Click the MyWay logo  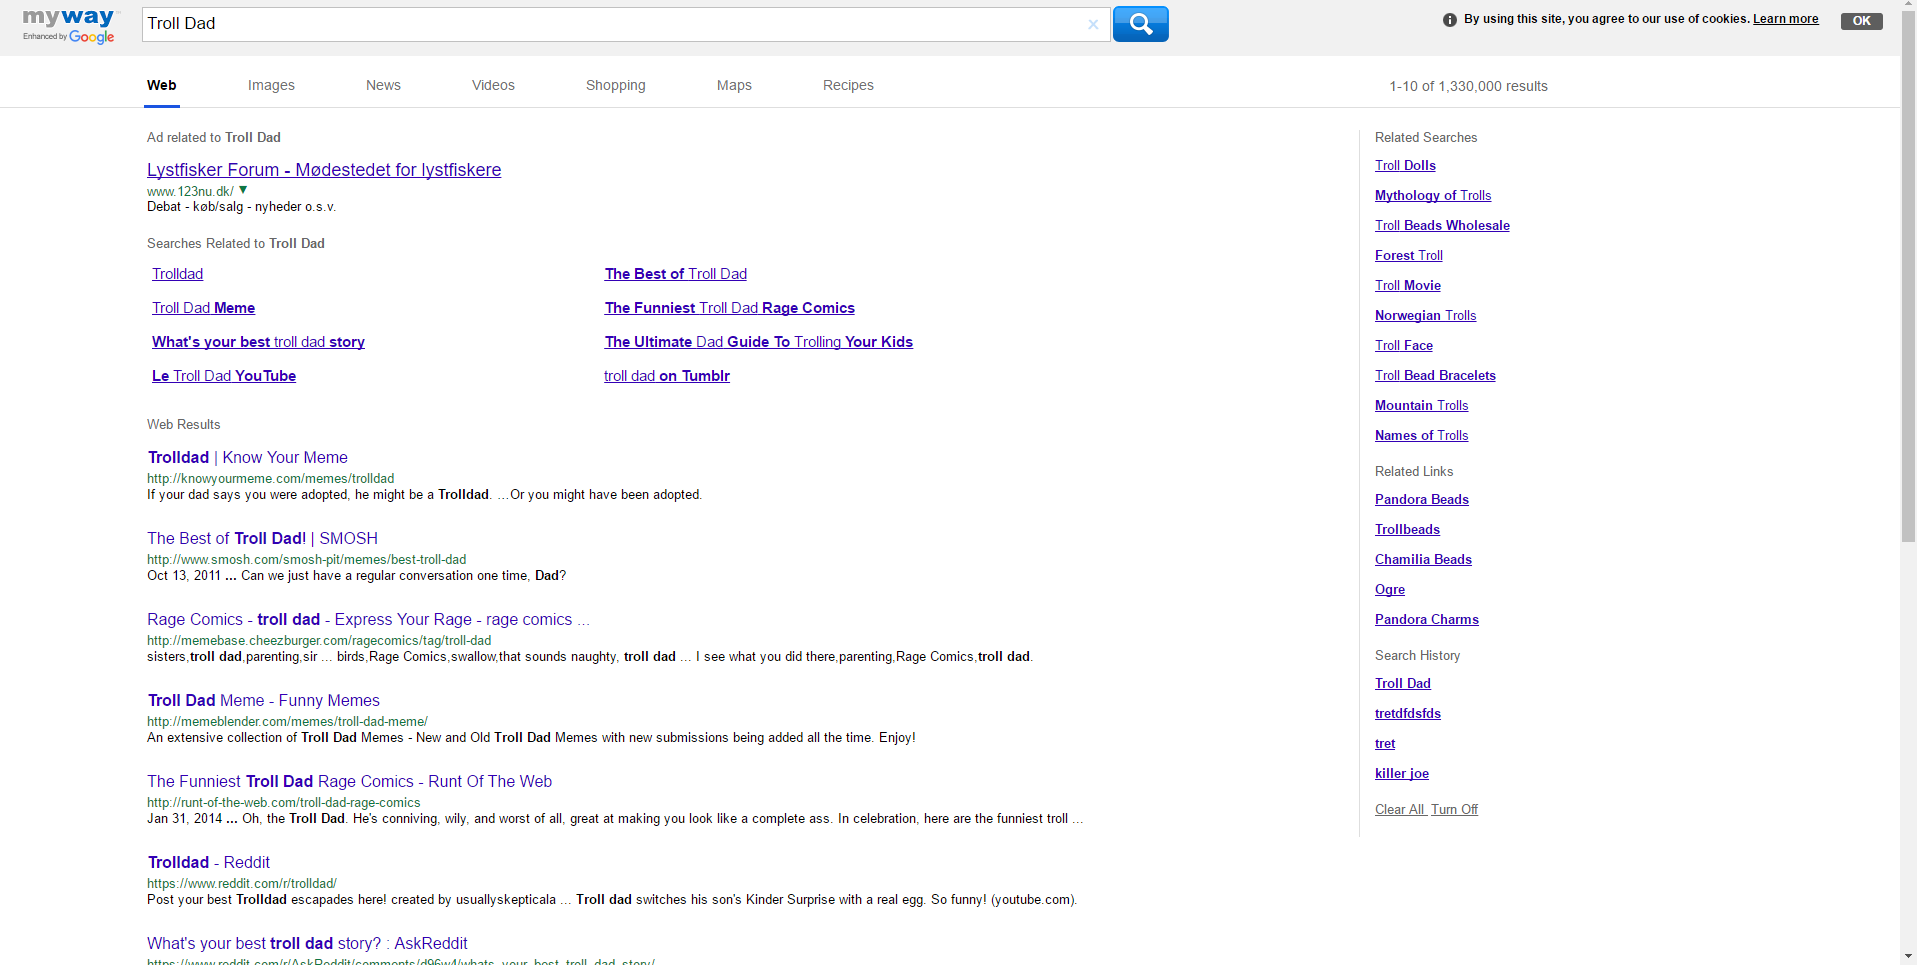(x=69, y=25)
